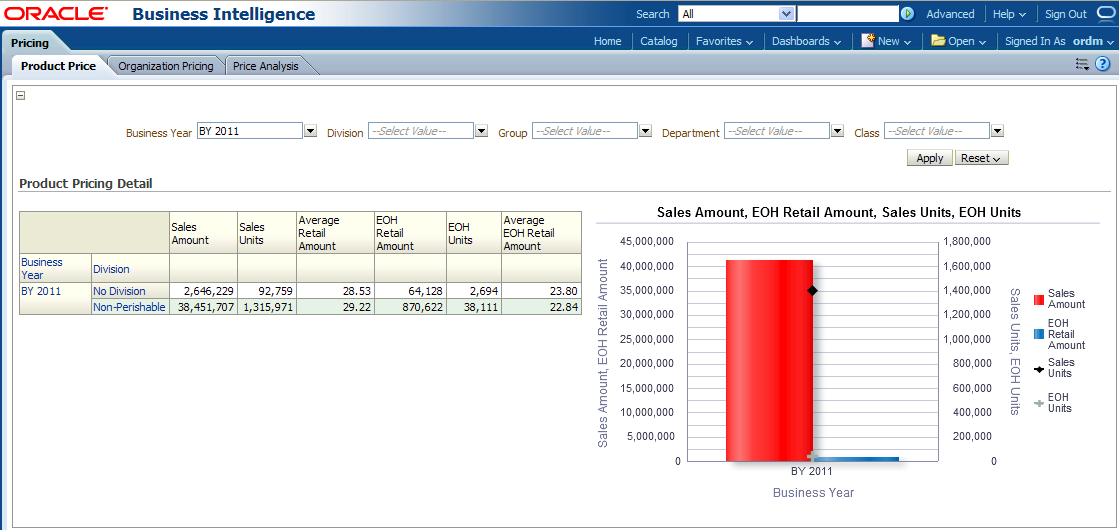1119x530 pixels.
Task: Click the EOH Units legend marker
Action: click(1039, 403)
